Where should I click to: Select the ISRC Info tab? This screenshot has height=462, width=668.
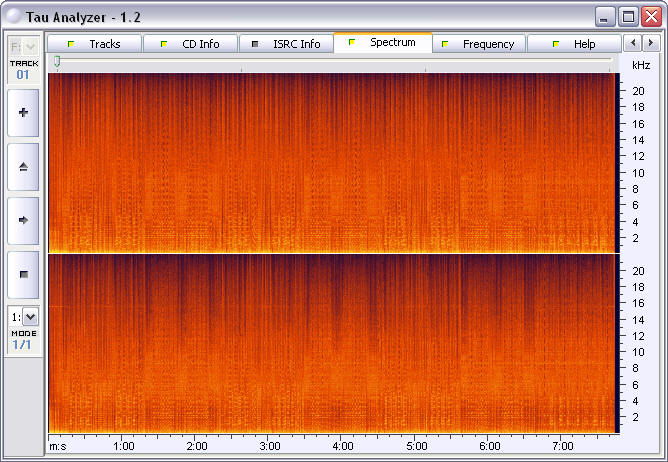pos(286,44)
